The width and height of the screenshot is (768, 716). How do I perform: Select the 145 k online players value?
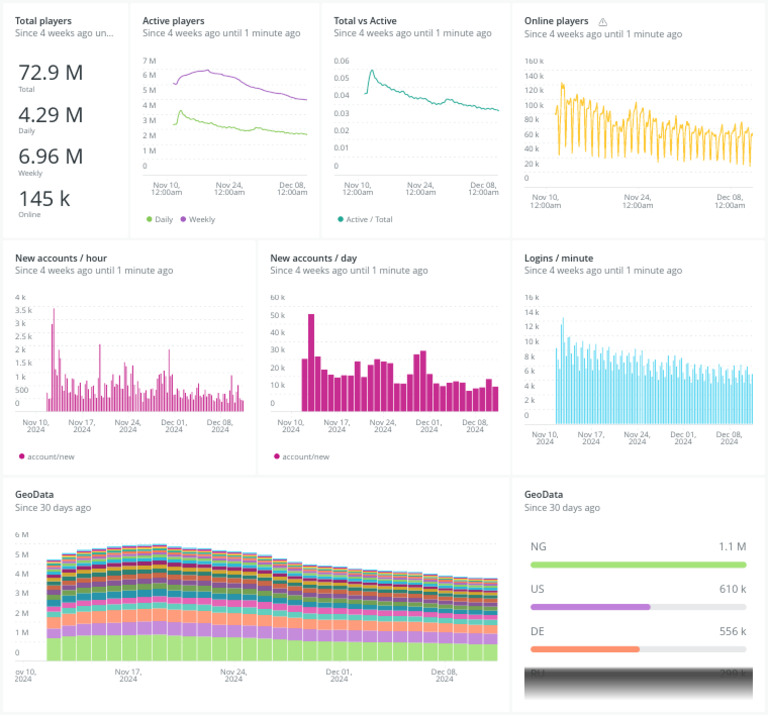(45, 199)
